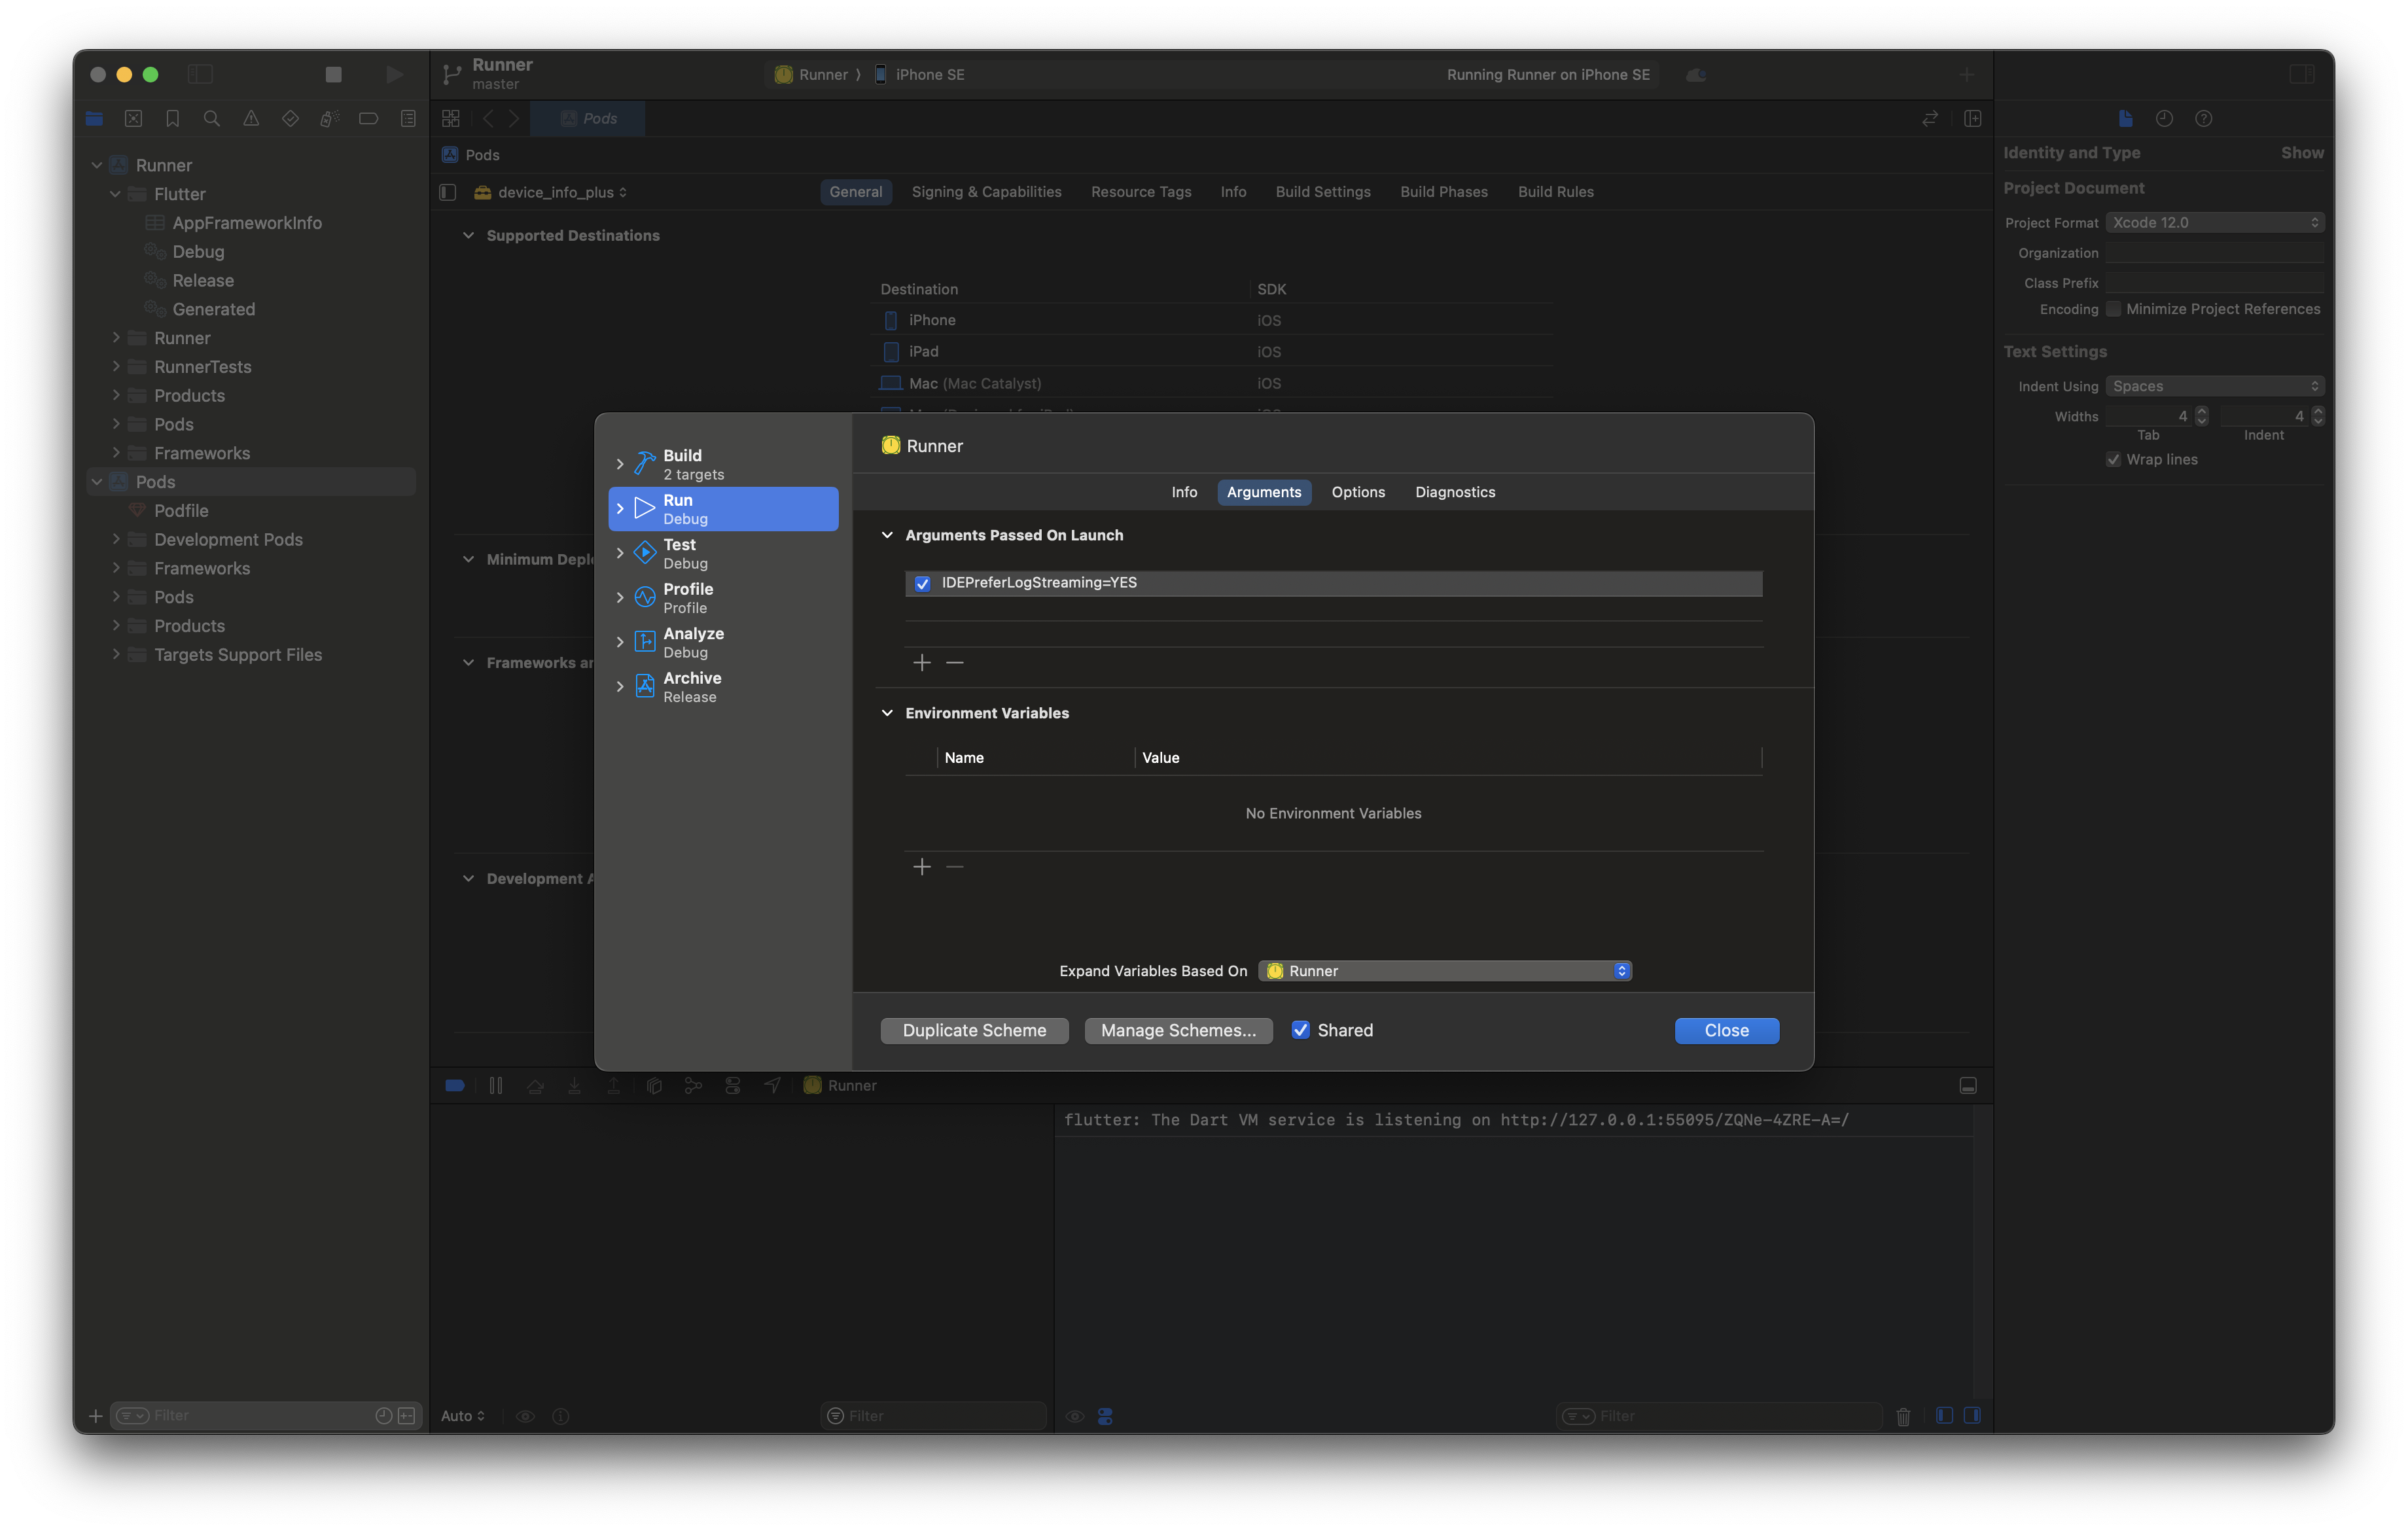Toggle the Shared scheme checkbox
2408x1531 pixels.
point(1300,1030)
